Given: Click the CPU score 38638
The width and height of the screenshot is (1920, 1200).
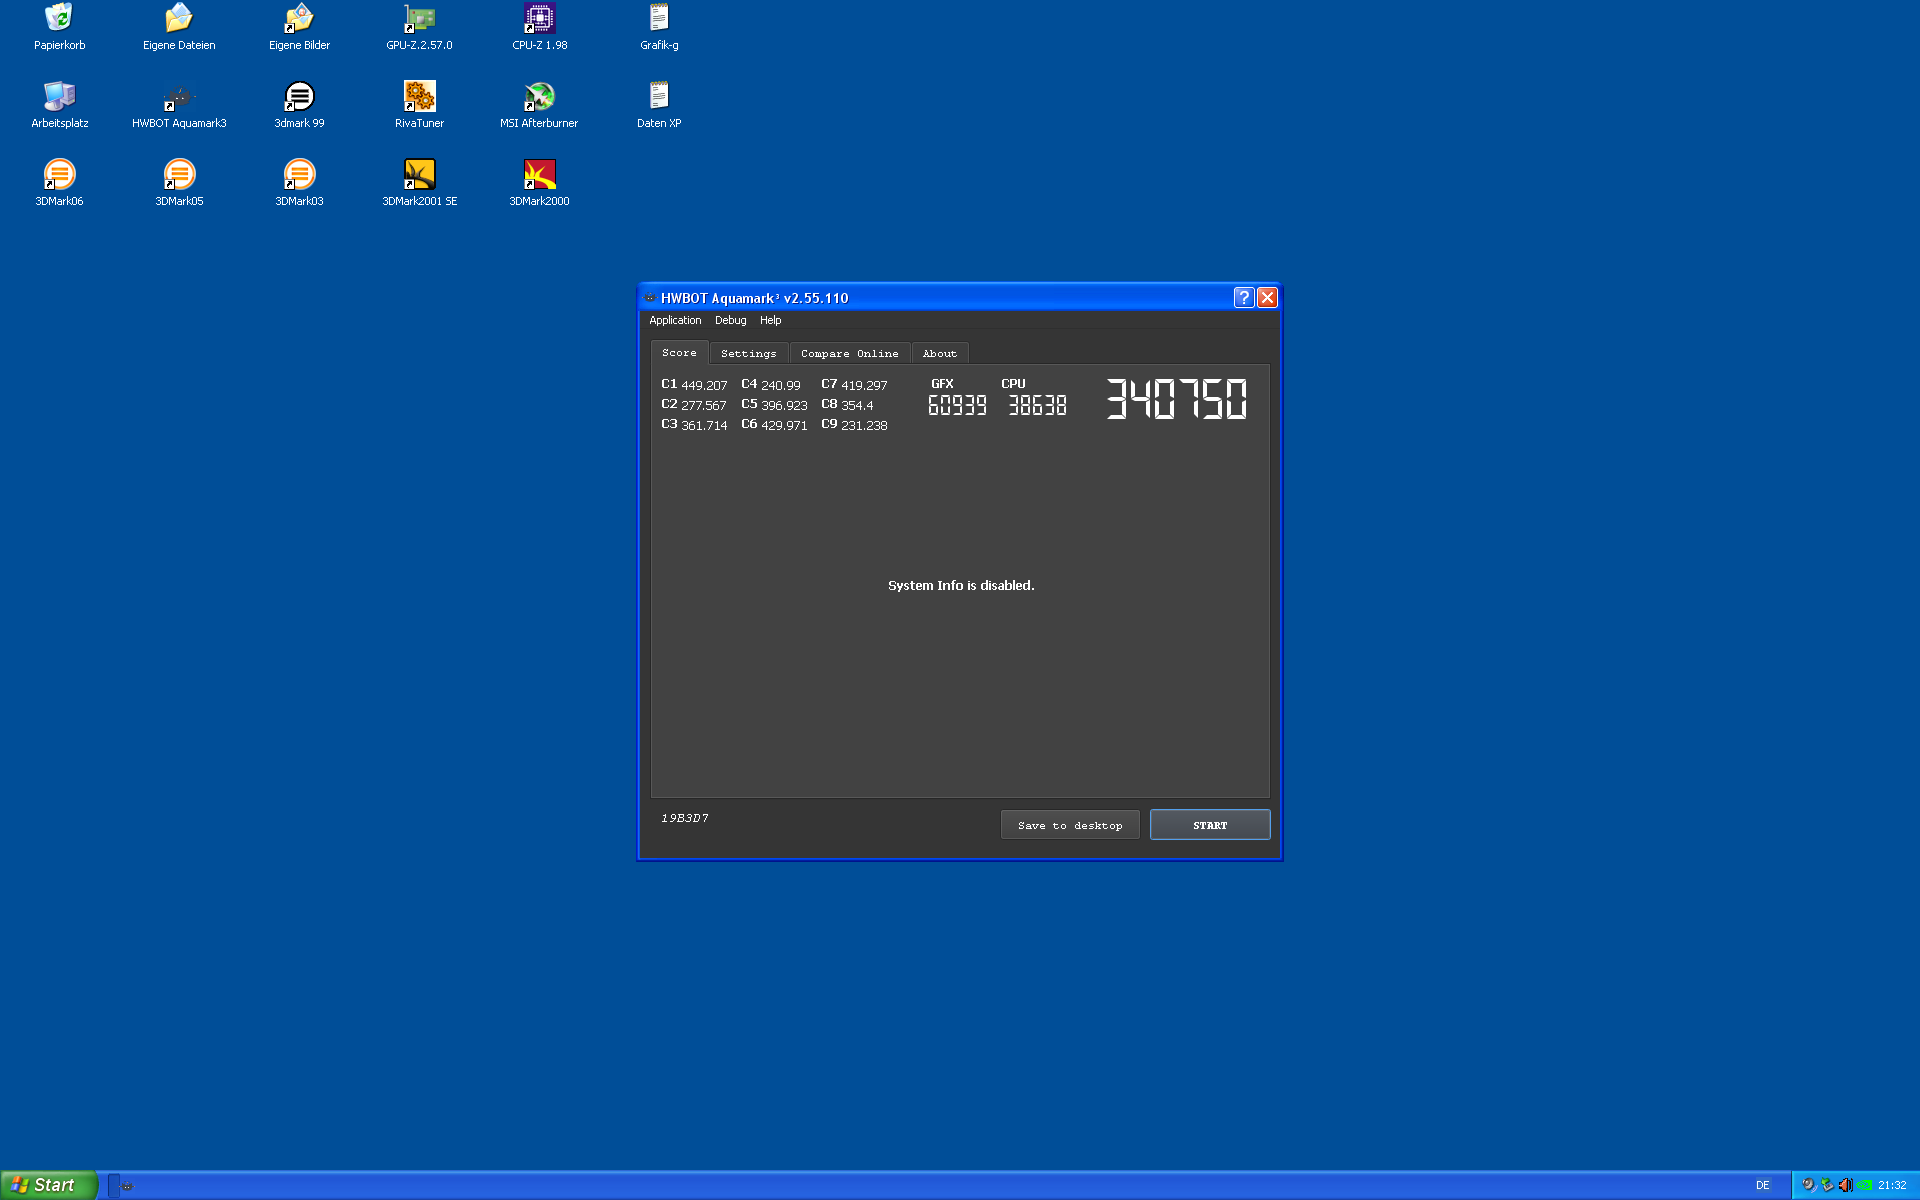Looking at the screenshot, I should coord(1037,405).
